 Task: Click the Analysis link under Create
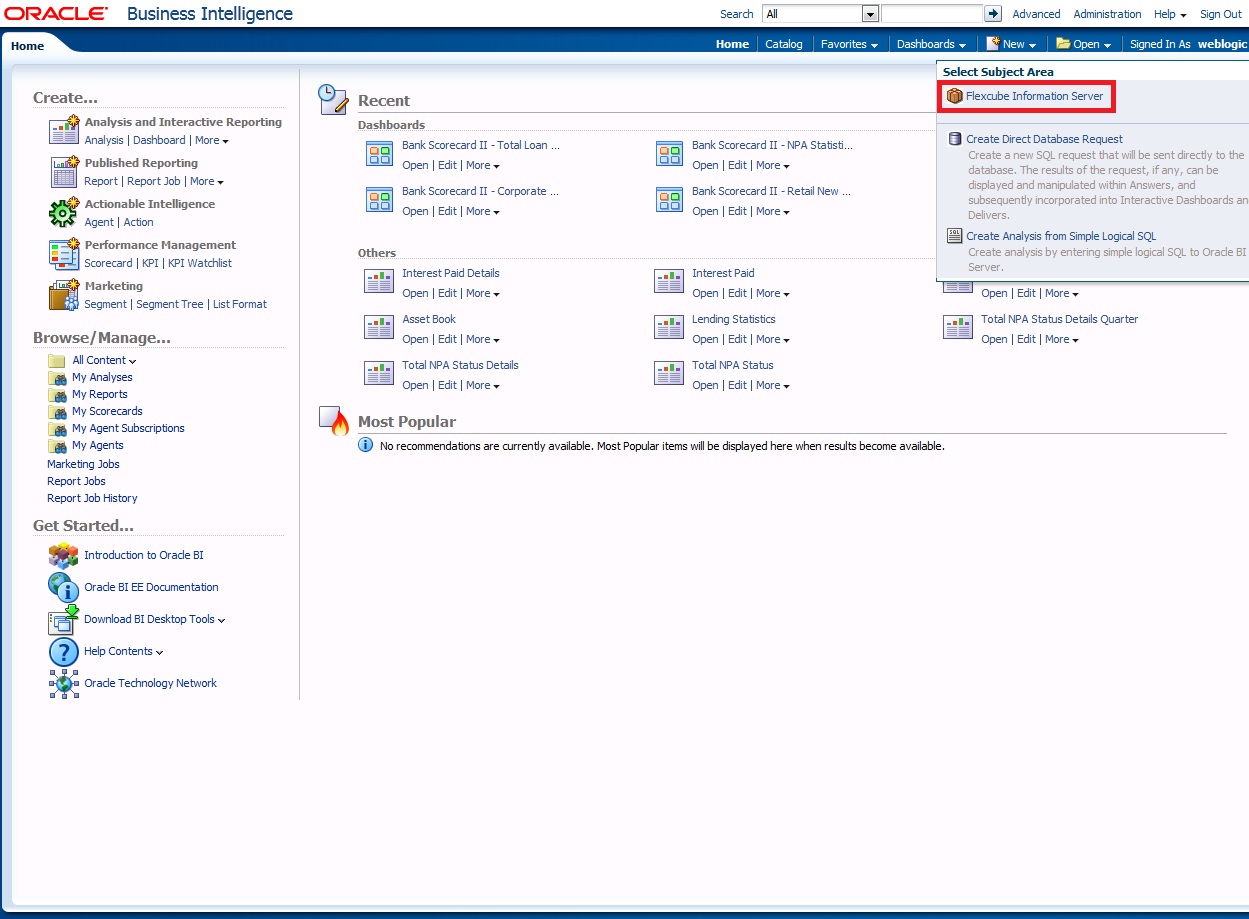pos(104,140)
